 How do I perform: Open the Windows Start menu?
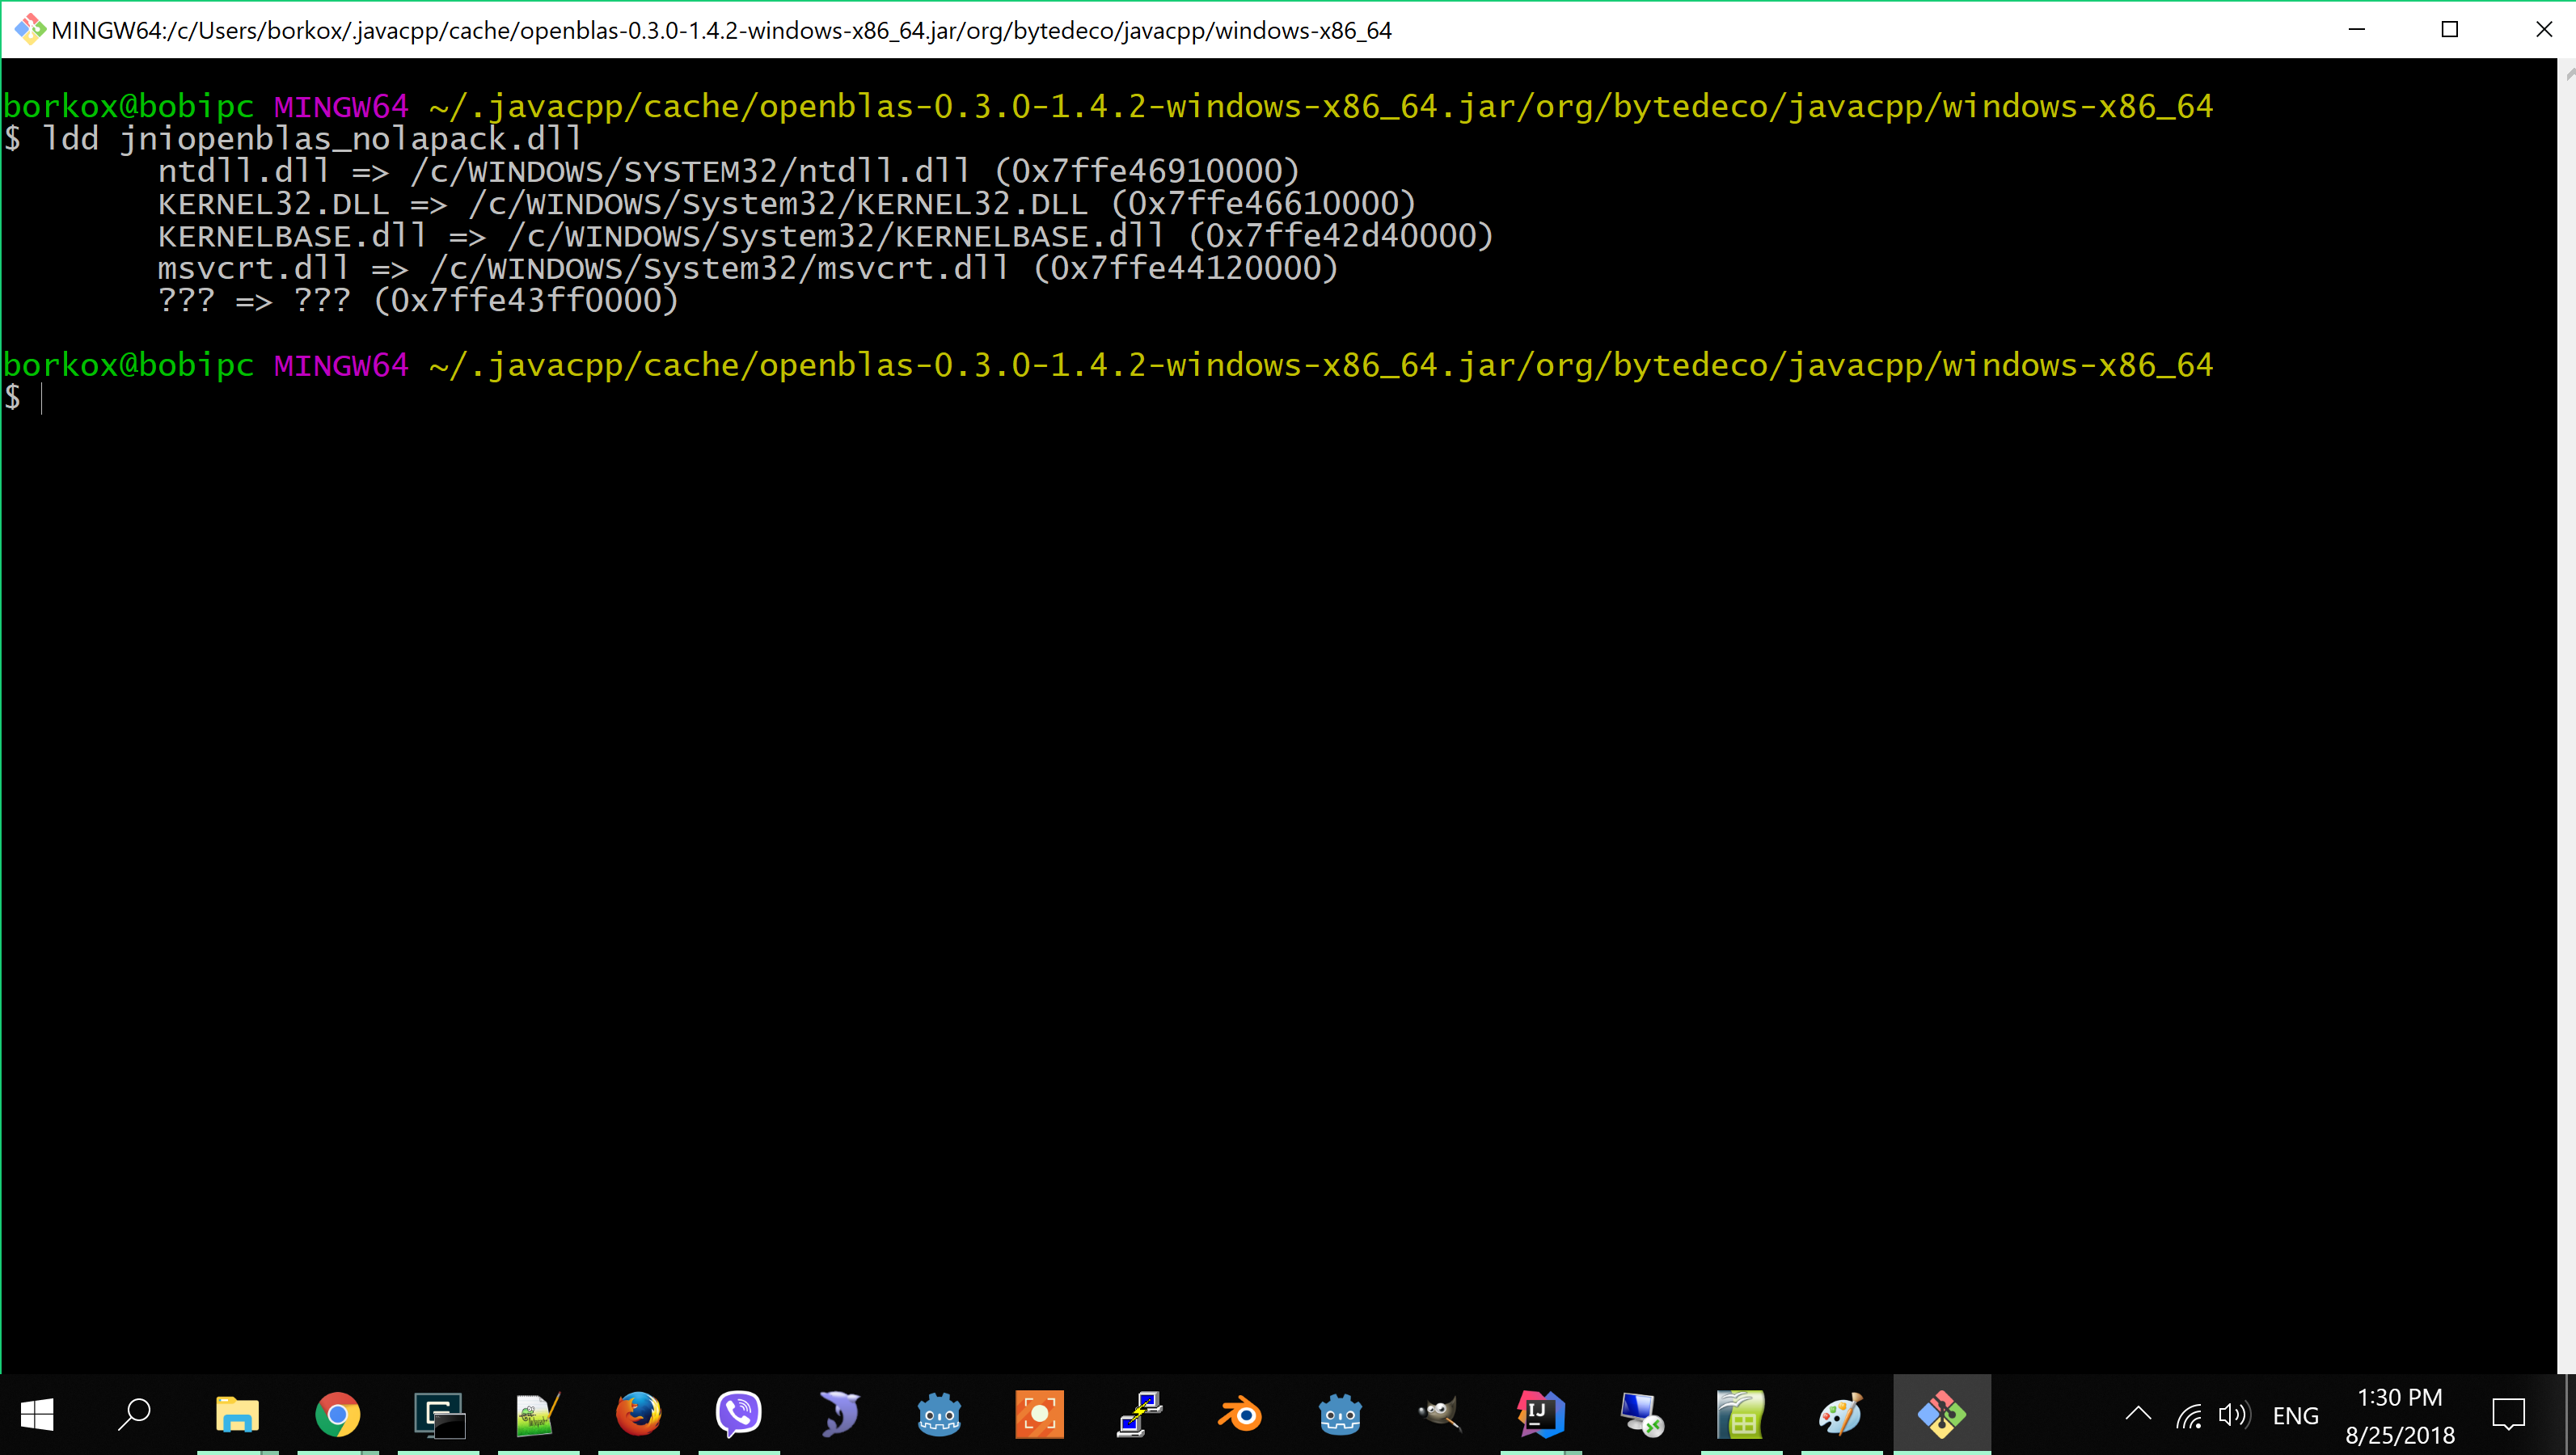tap(37, 1414)
